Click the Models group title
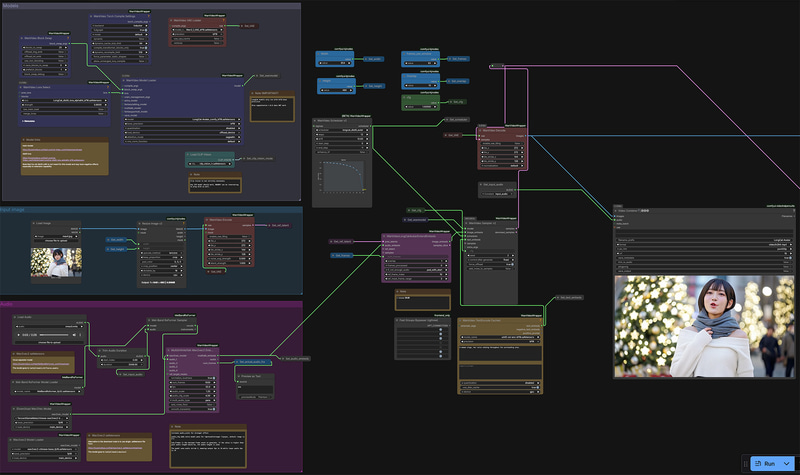Viewport: 800px width, 475px height. pyautogui.click(x=11, y=6)
